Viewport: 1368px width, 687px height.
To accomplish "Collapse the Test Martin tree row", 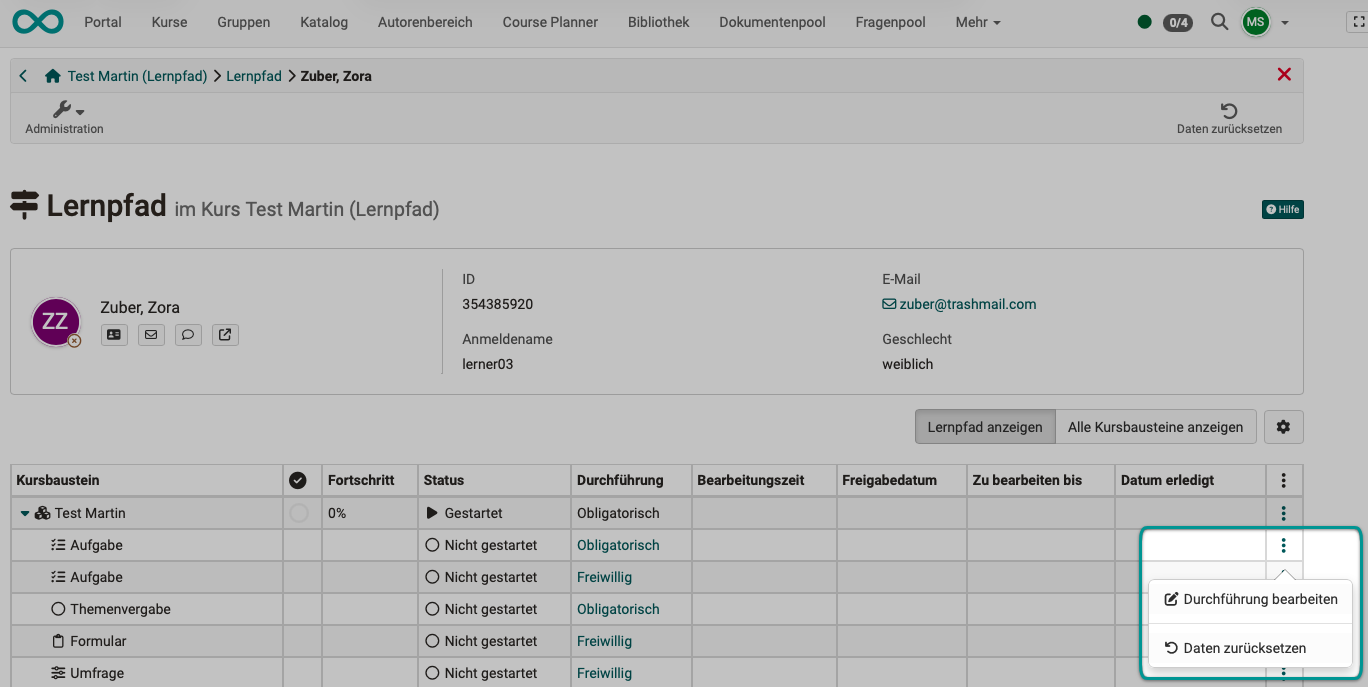I will (25, 512).
